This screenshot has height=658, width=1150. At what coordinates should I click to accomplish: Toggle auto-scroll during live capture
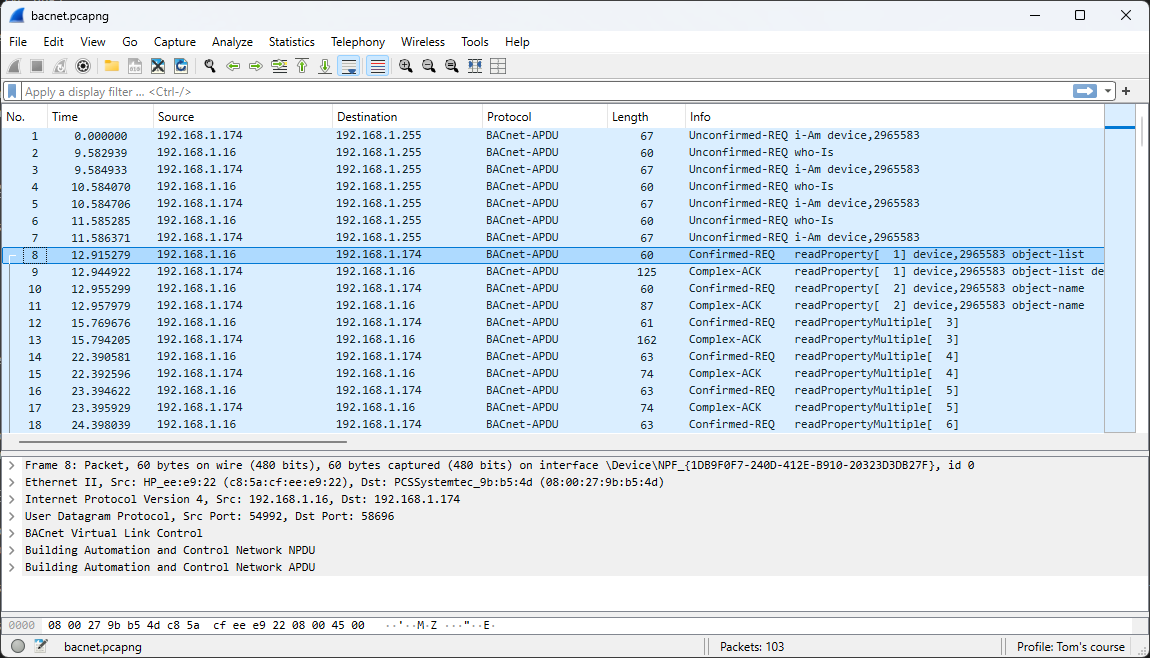349,66
